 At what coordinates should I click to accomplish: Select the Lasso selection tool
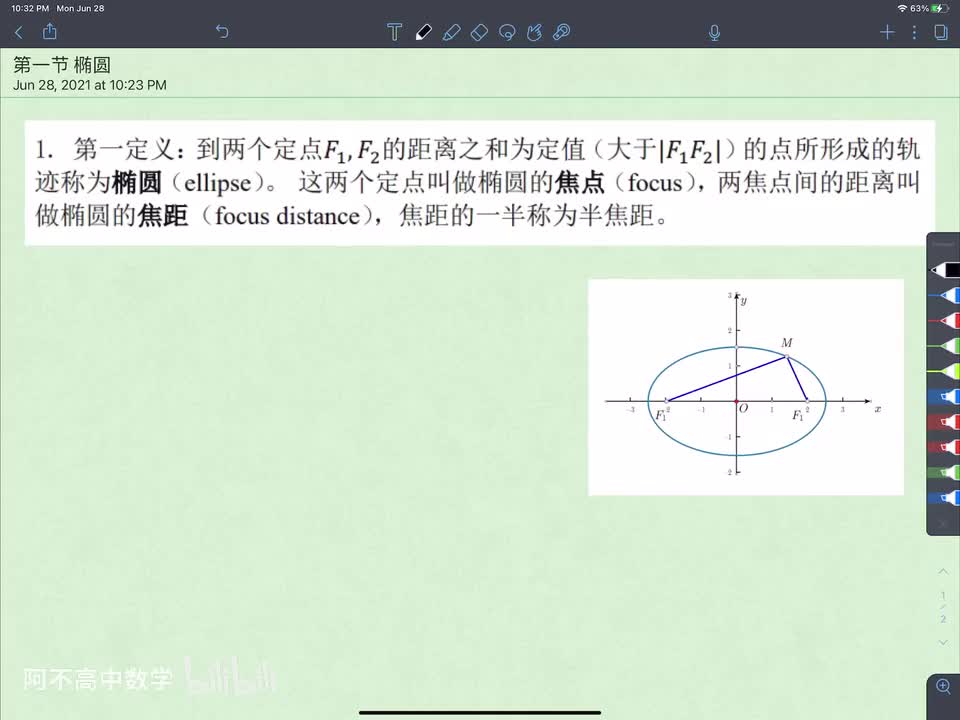tap(507, 32)
